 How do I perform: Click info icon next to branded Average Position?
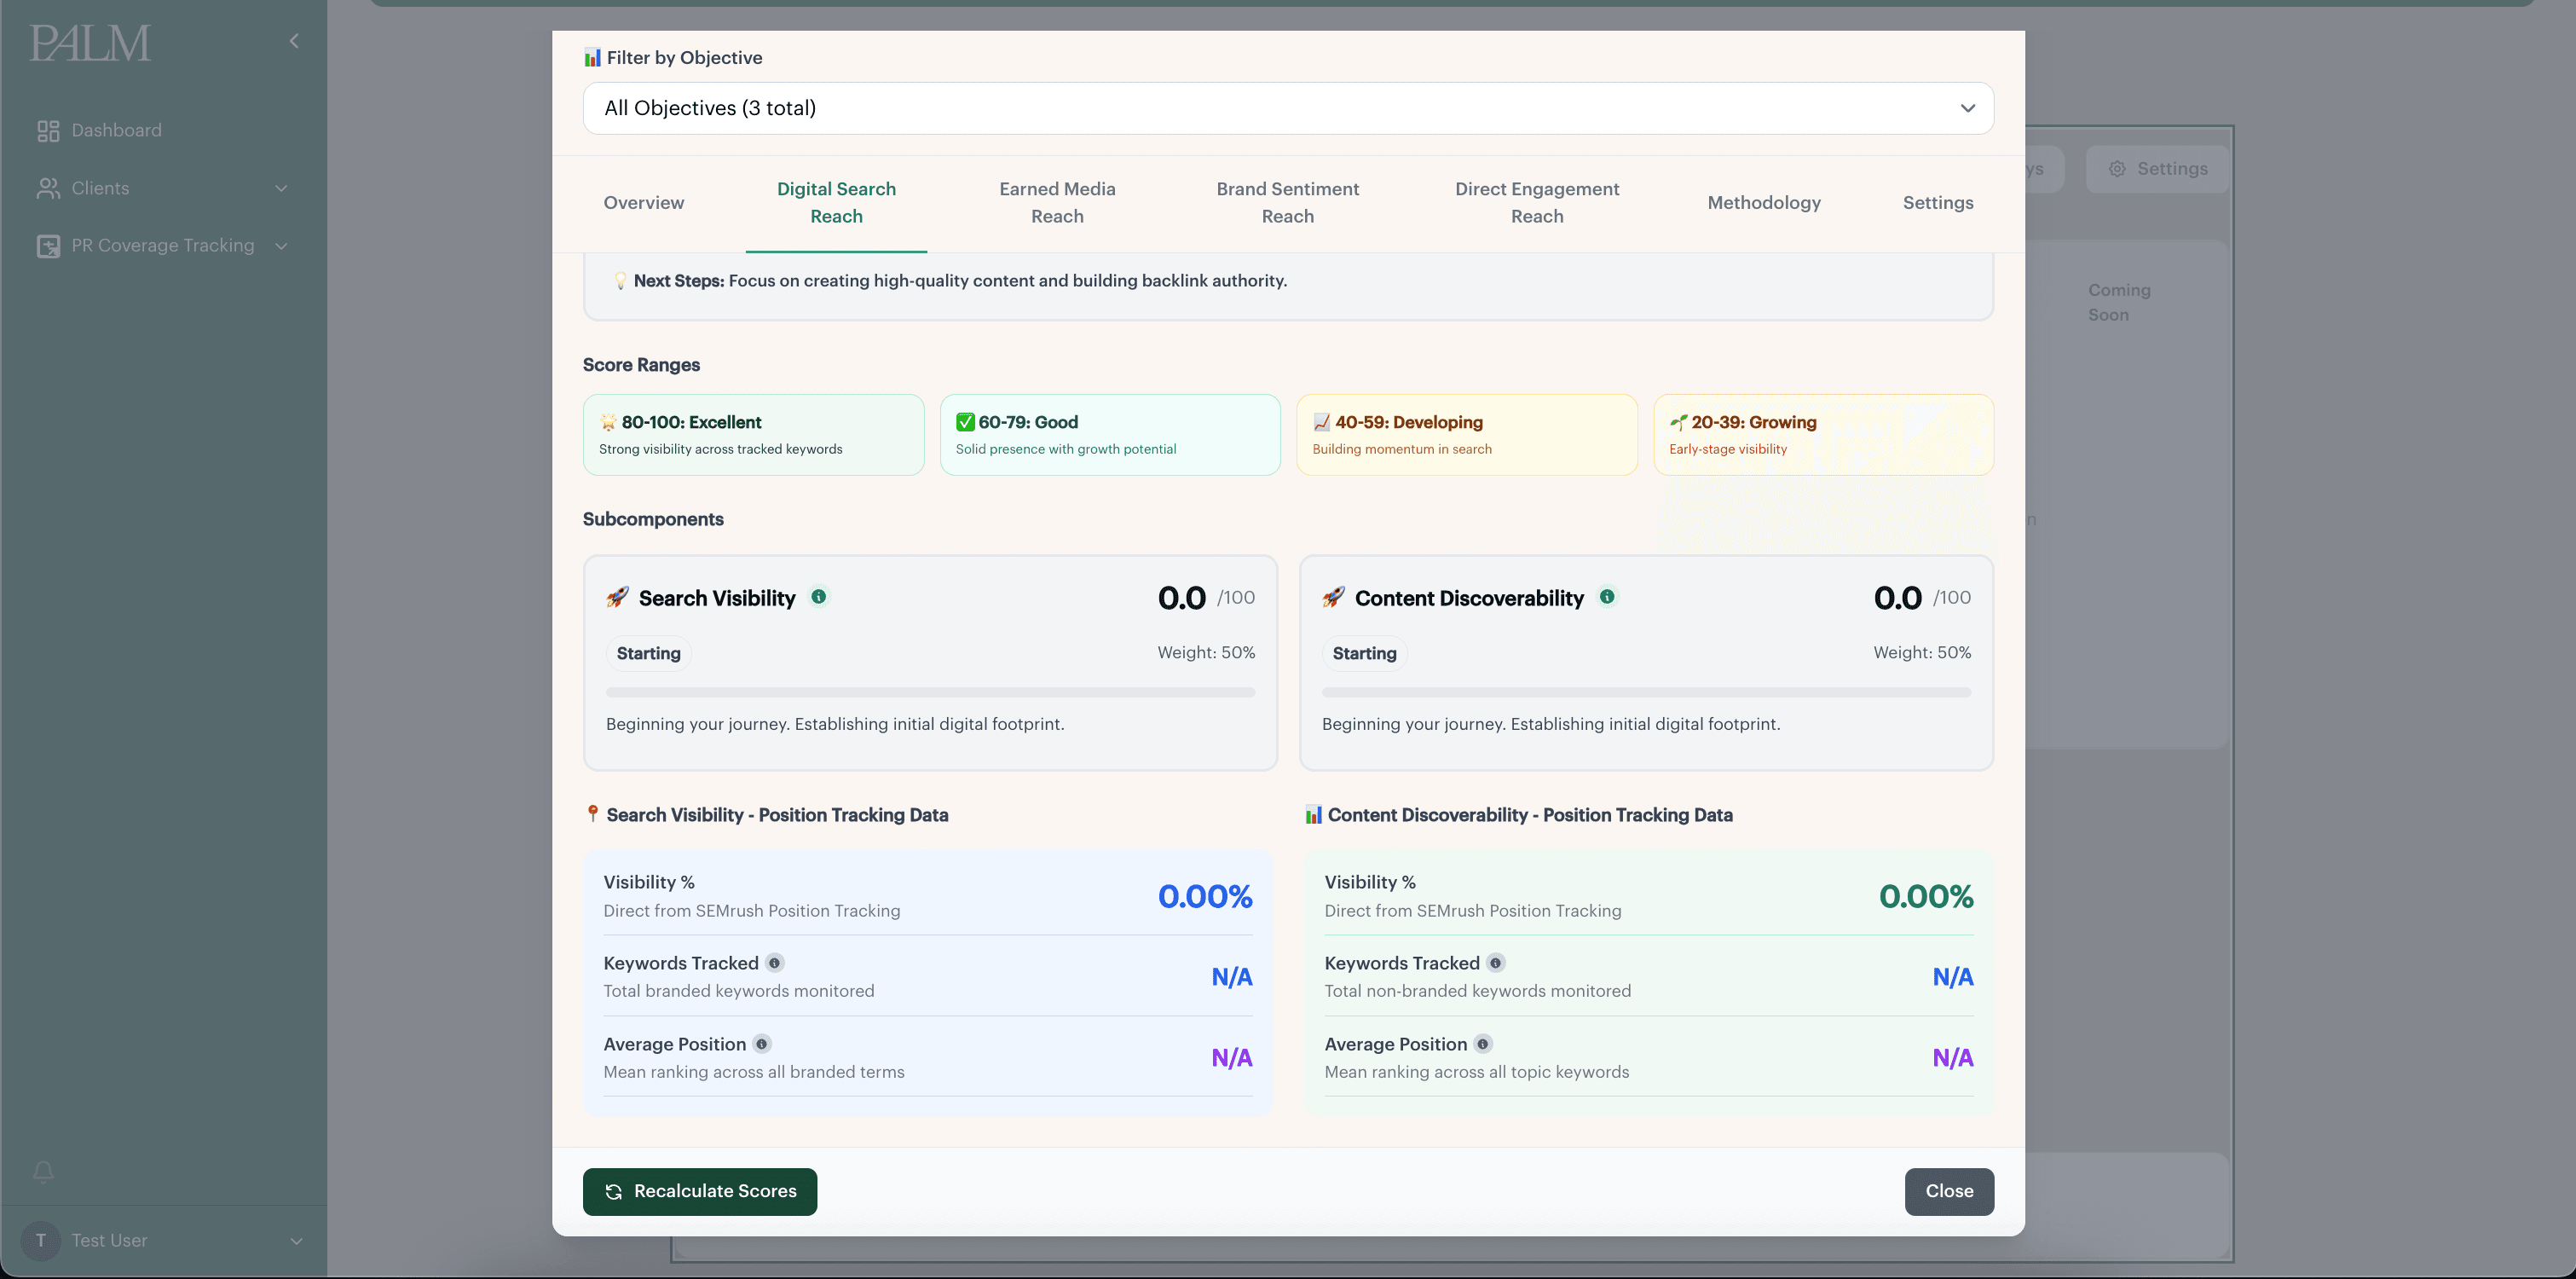[762, 1044]
